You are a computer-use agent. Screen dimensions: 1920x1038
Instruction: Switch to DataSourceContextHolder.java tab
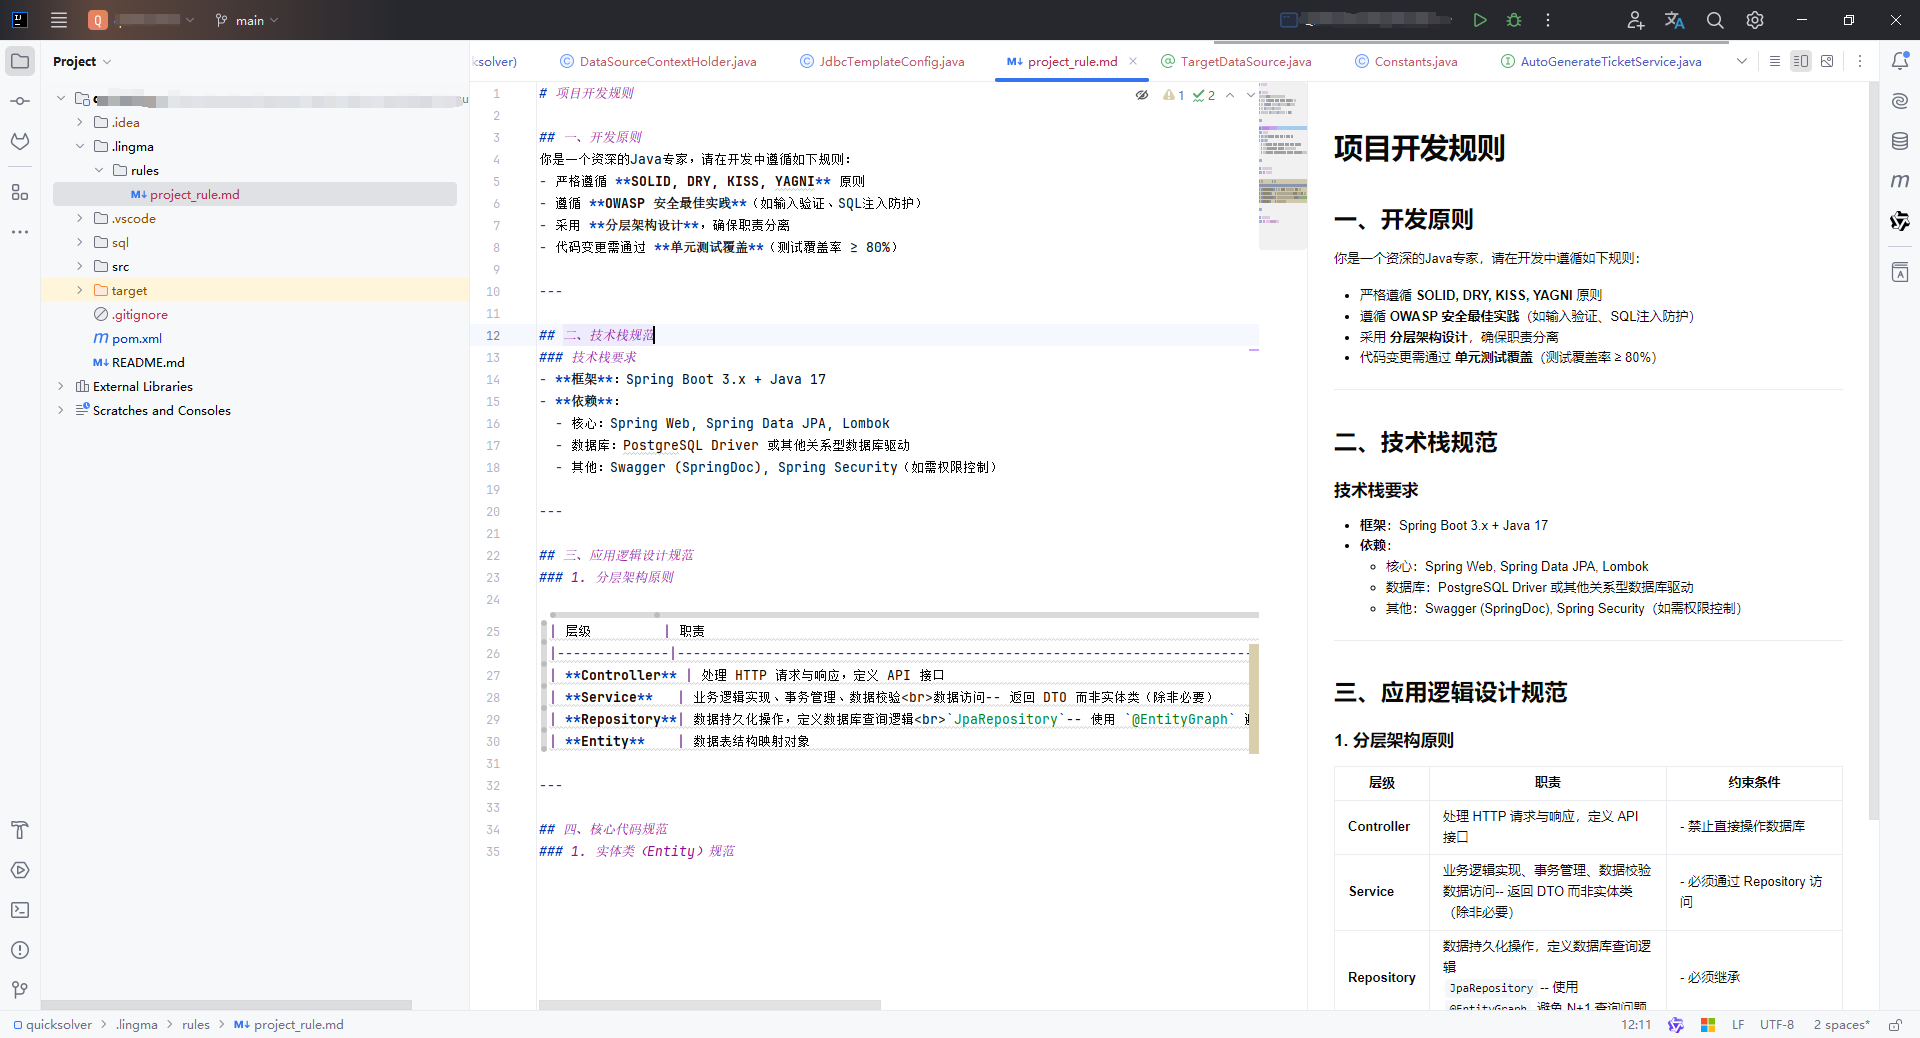point(658,61)
